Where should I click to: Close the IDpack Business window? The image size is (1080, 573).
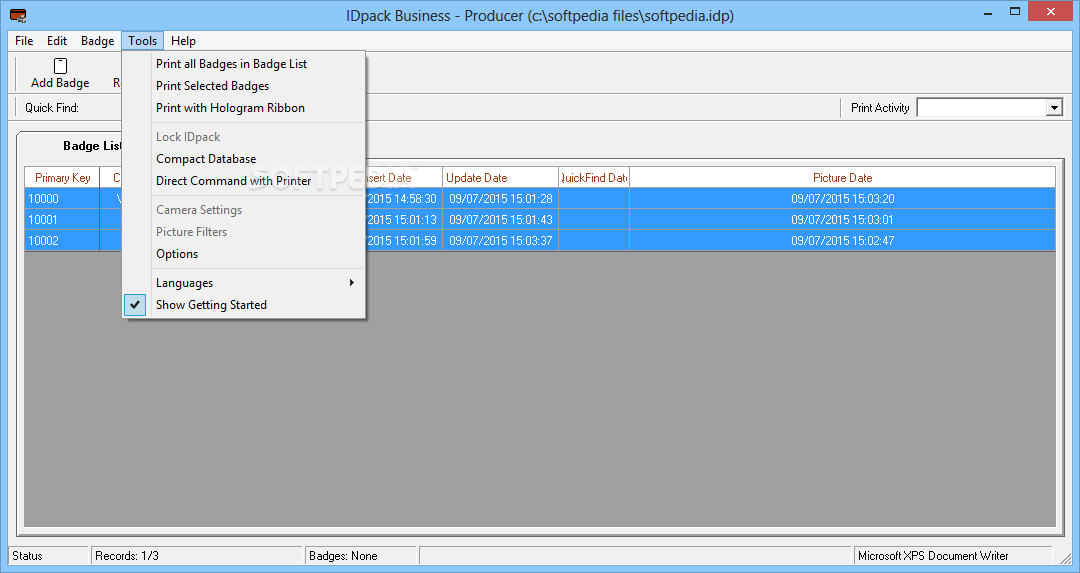click(x=1050, y=11)
